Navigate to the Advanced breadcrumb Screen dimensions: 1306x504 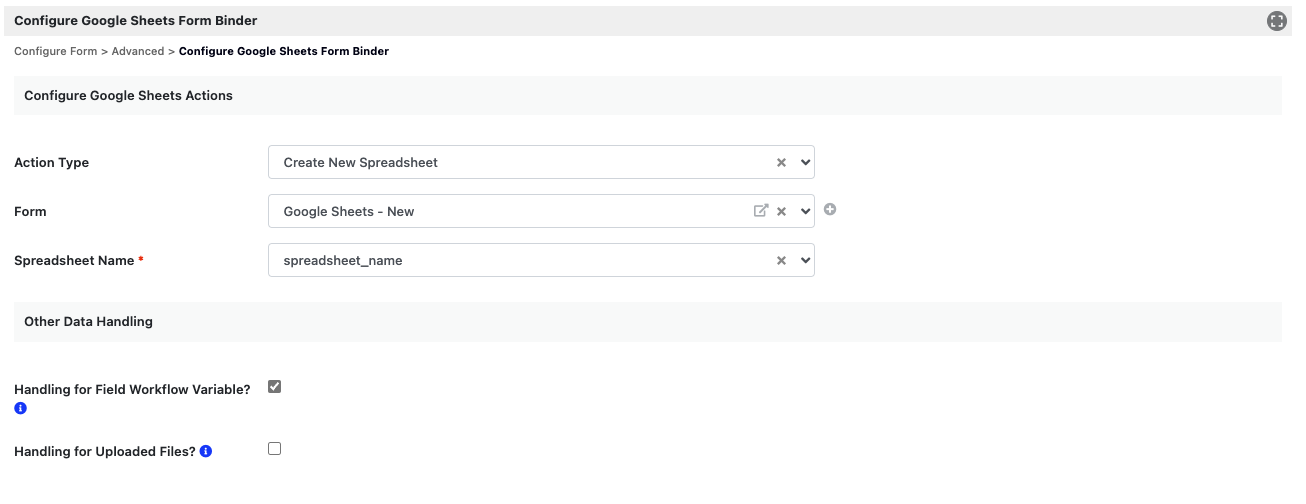138,51
